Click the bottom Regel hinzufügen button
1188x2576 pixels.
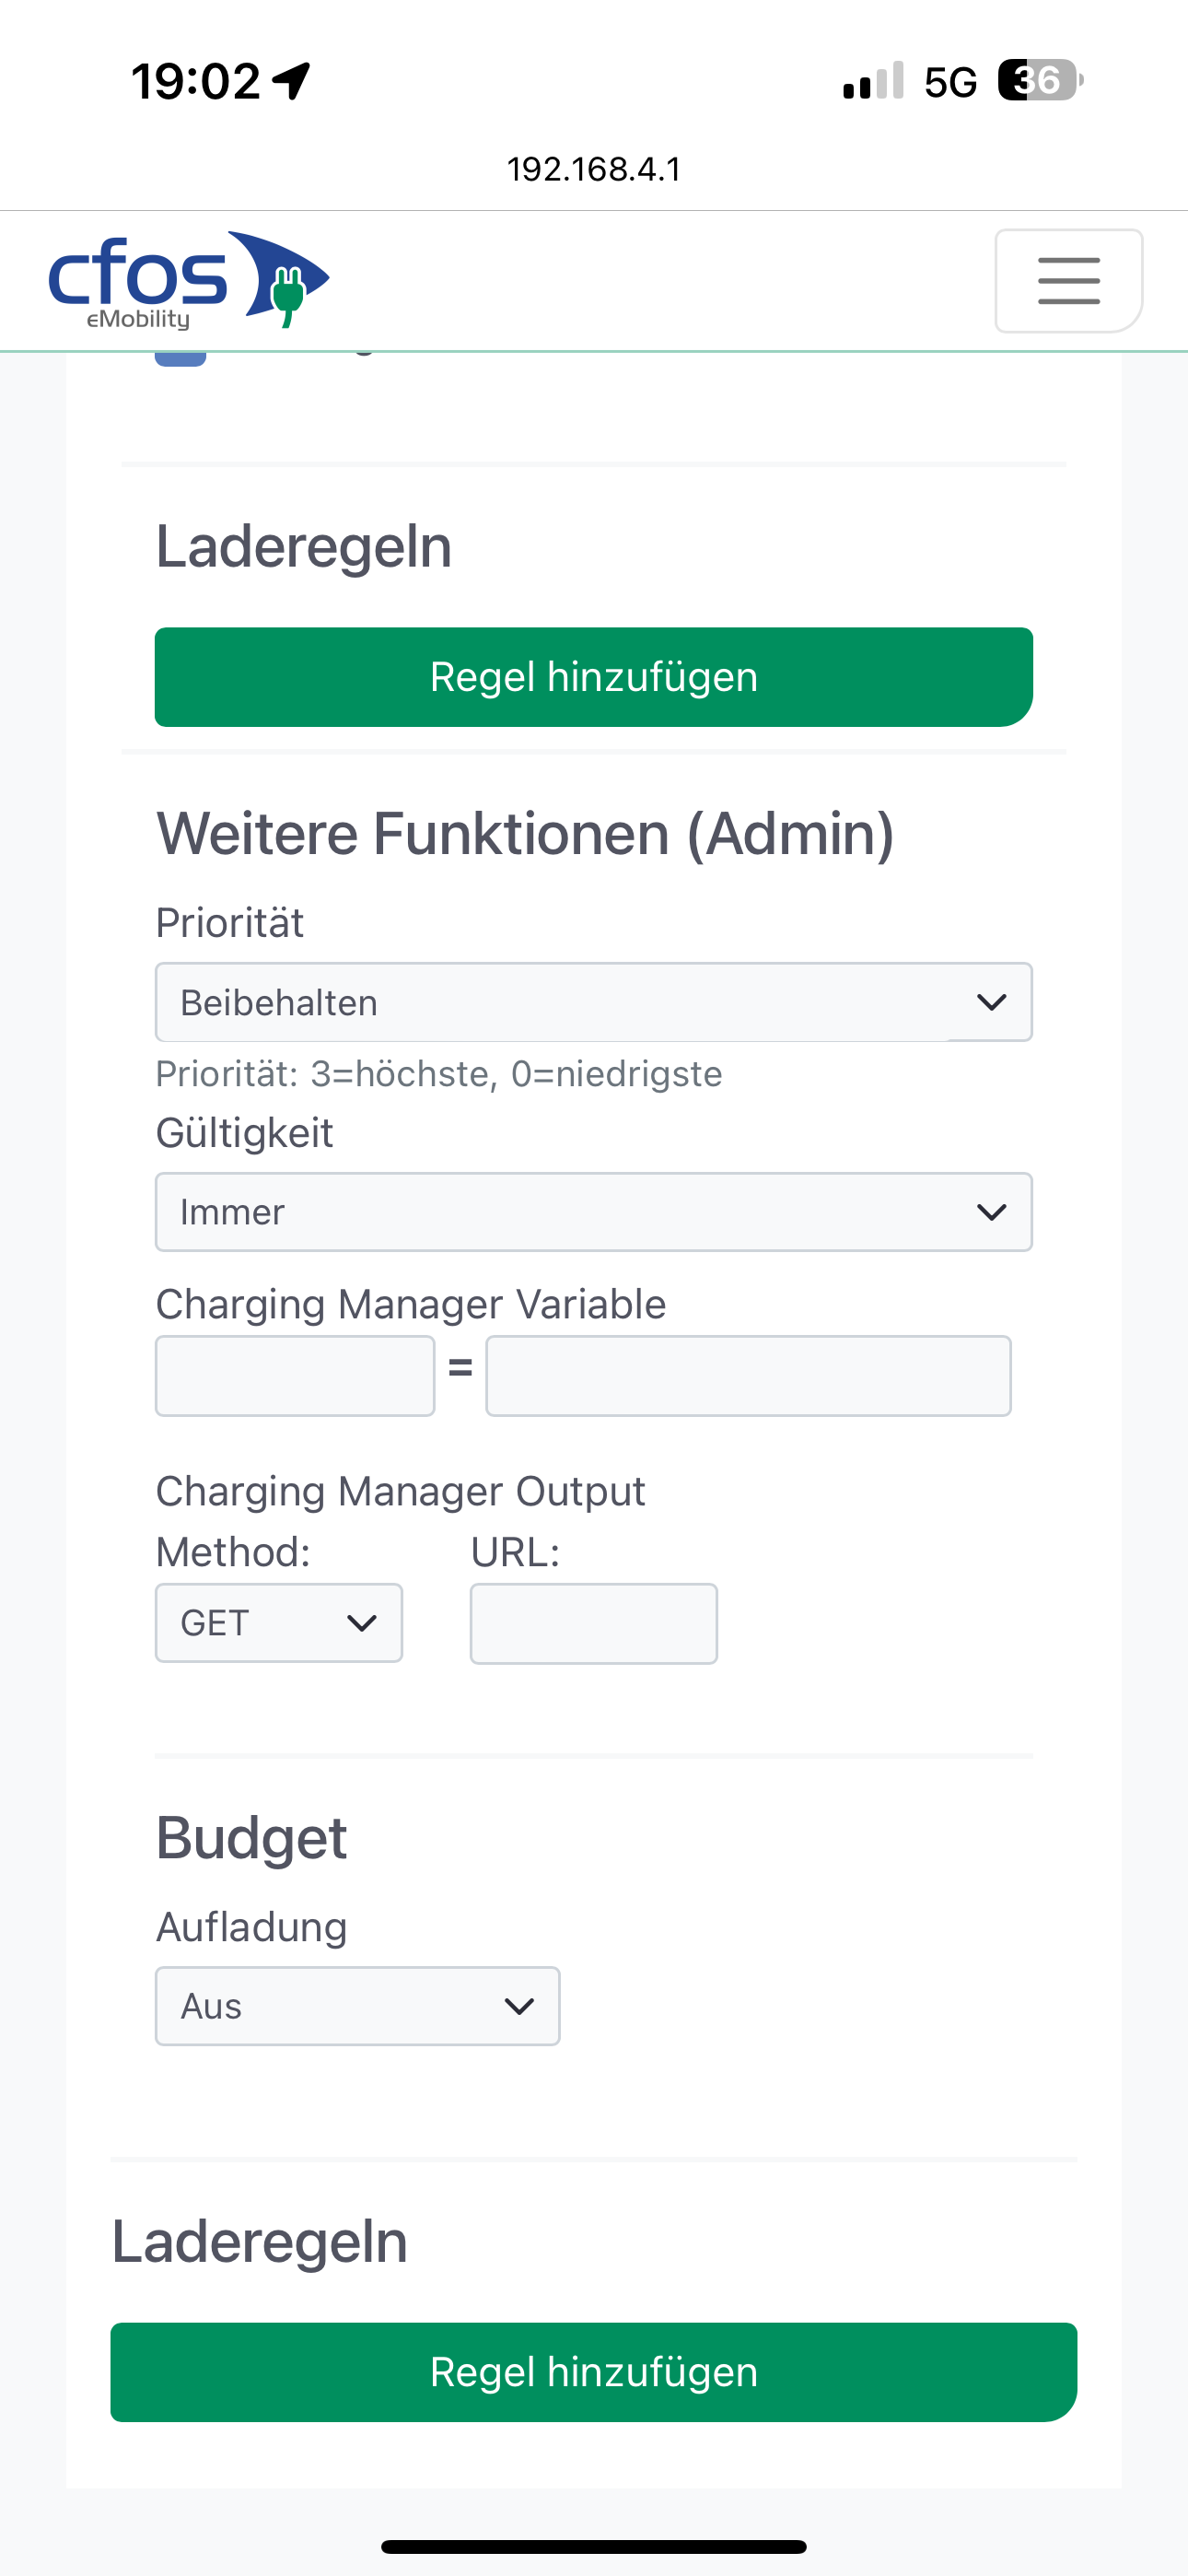tap(594, 2372)
